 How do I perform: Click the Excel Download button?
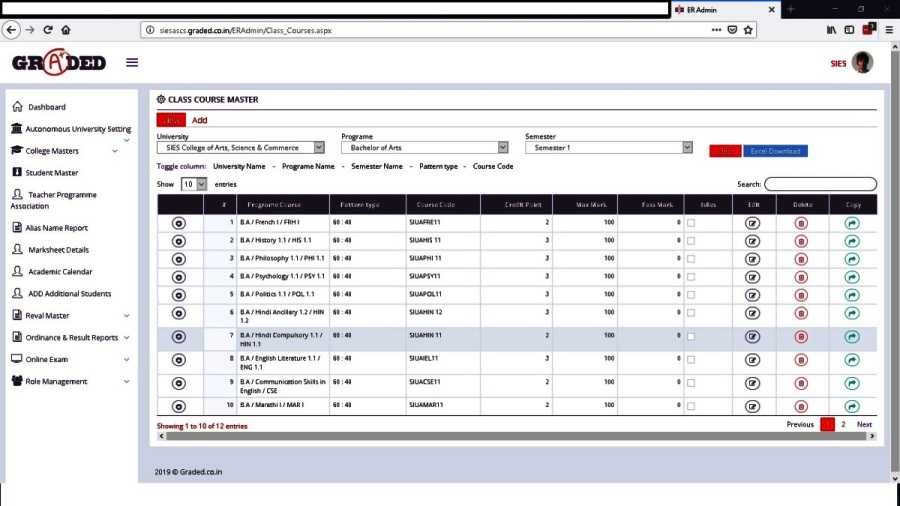point(775,151)
